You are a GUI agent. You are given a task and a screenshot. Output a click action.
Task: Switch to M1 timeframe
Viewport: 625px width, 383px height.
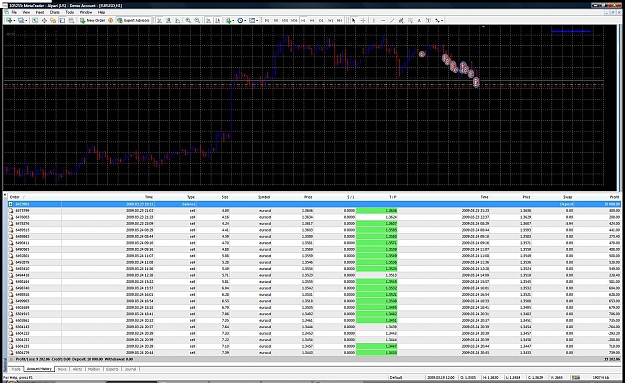[267, 20]
